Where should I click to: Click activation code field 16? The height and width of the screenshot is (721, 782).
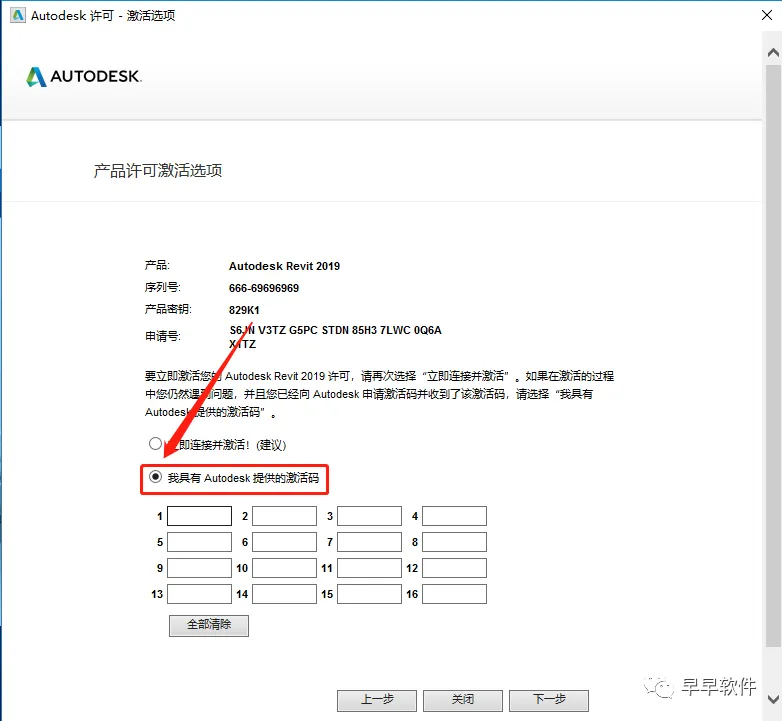454,594
